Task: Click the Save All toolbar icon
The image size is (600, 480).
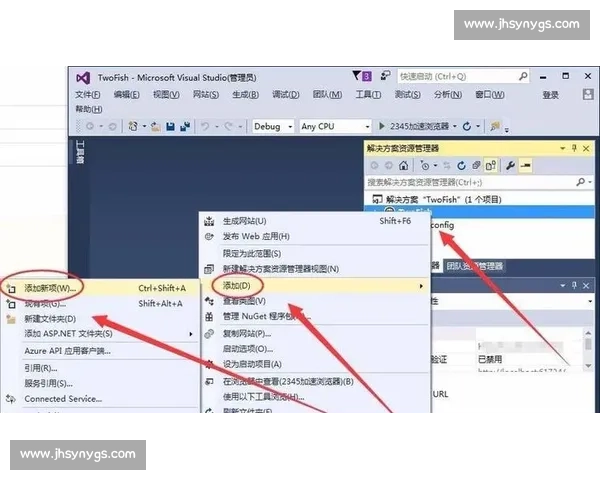Action: (x=186, y=126)
